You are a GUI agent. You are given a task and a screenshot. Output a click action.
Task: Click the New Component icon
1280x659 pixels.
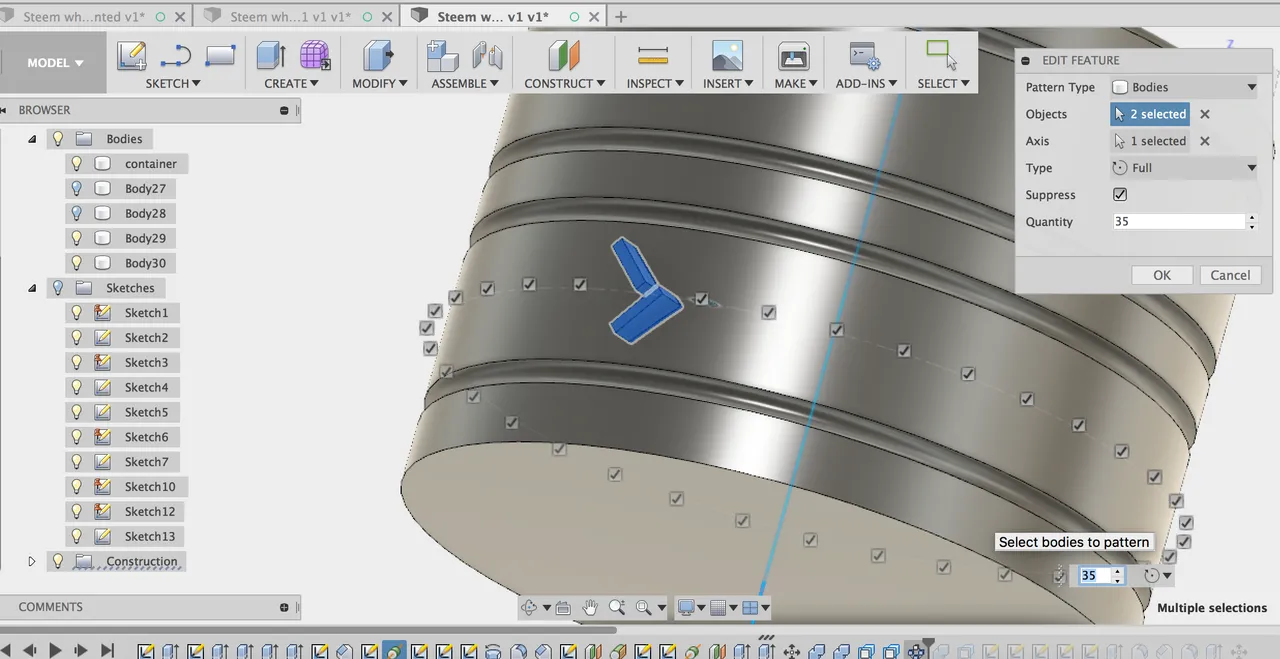(x=442, y=55)
